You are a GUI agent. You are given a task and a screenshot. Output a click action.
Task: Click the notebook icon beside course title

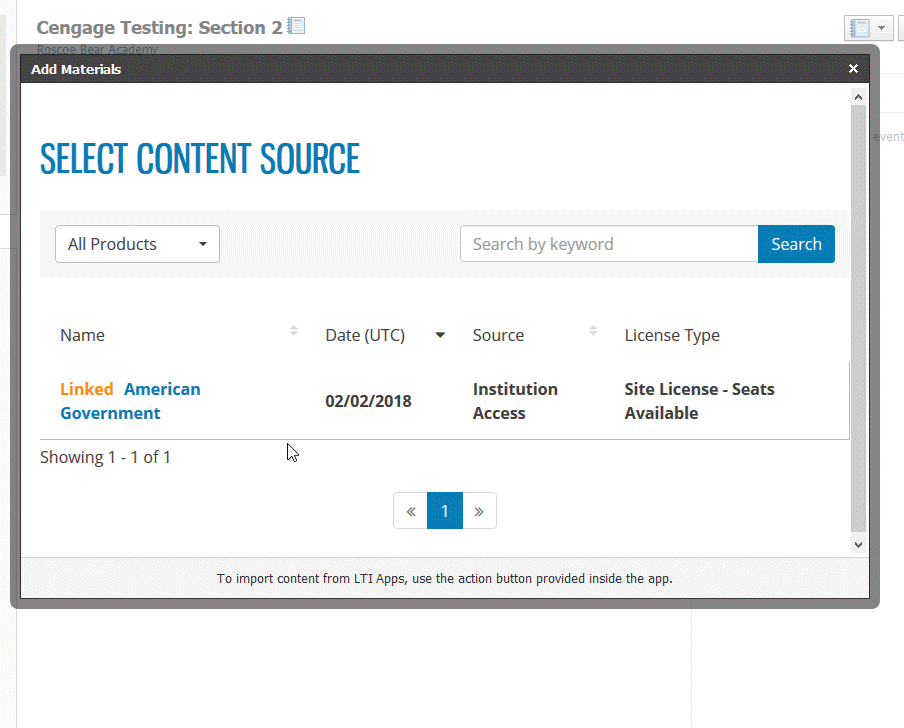tap(296, 27)
